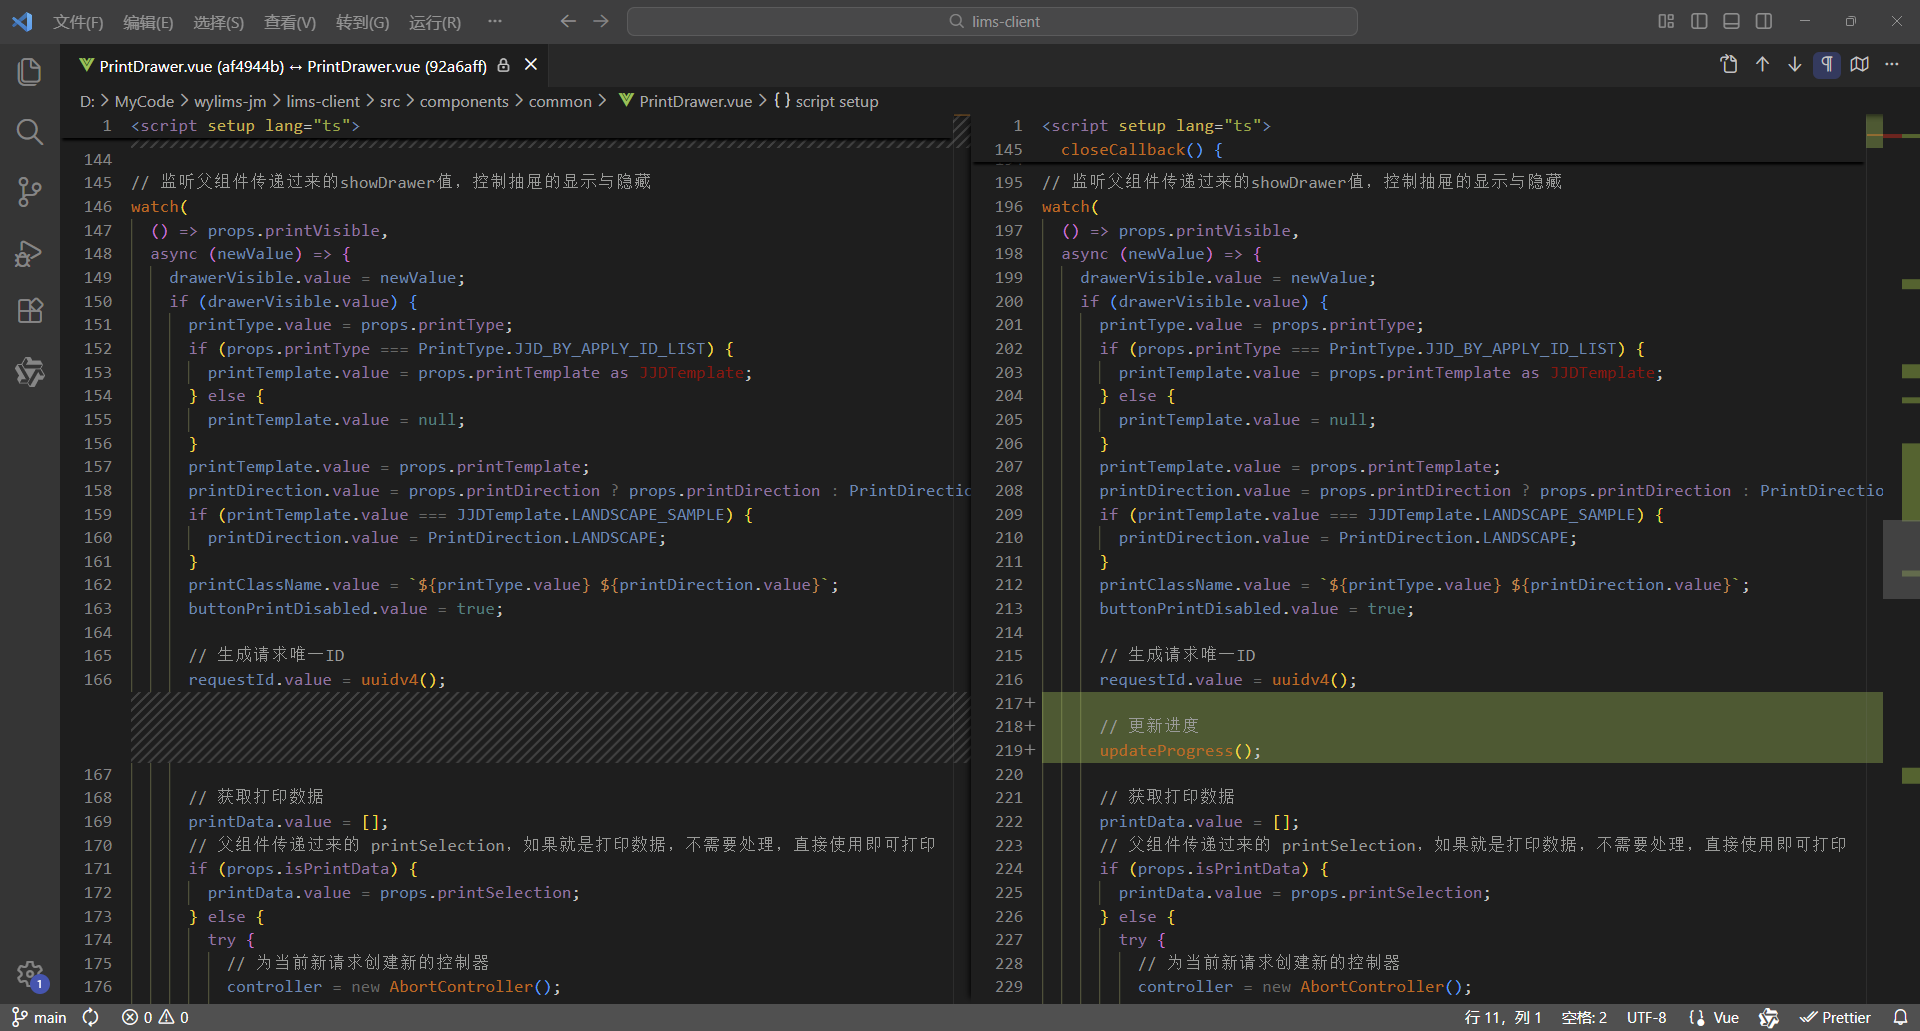The width and height of the screenshot is (1920, 1031).
Task: Open the Manage gear menu
Action: (x=30, y=974)
